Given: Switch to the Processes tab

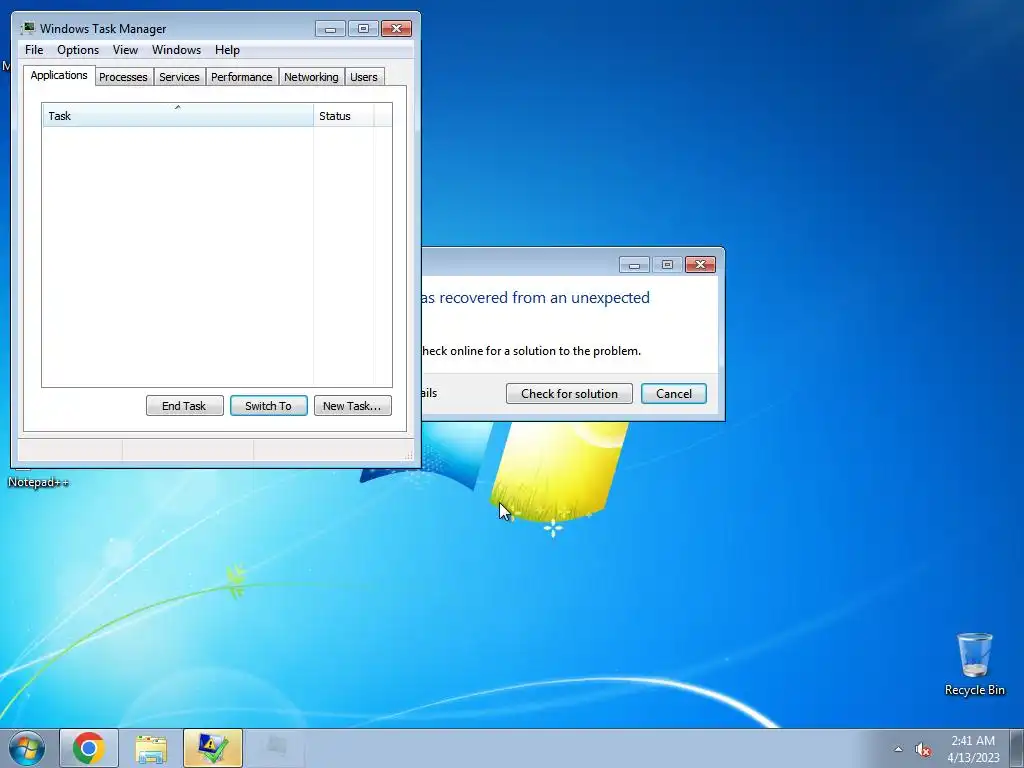Looking at the screenshot, I should point(123,77).
